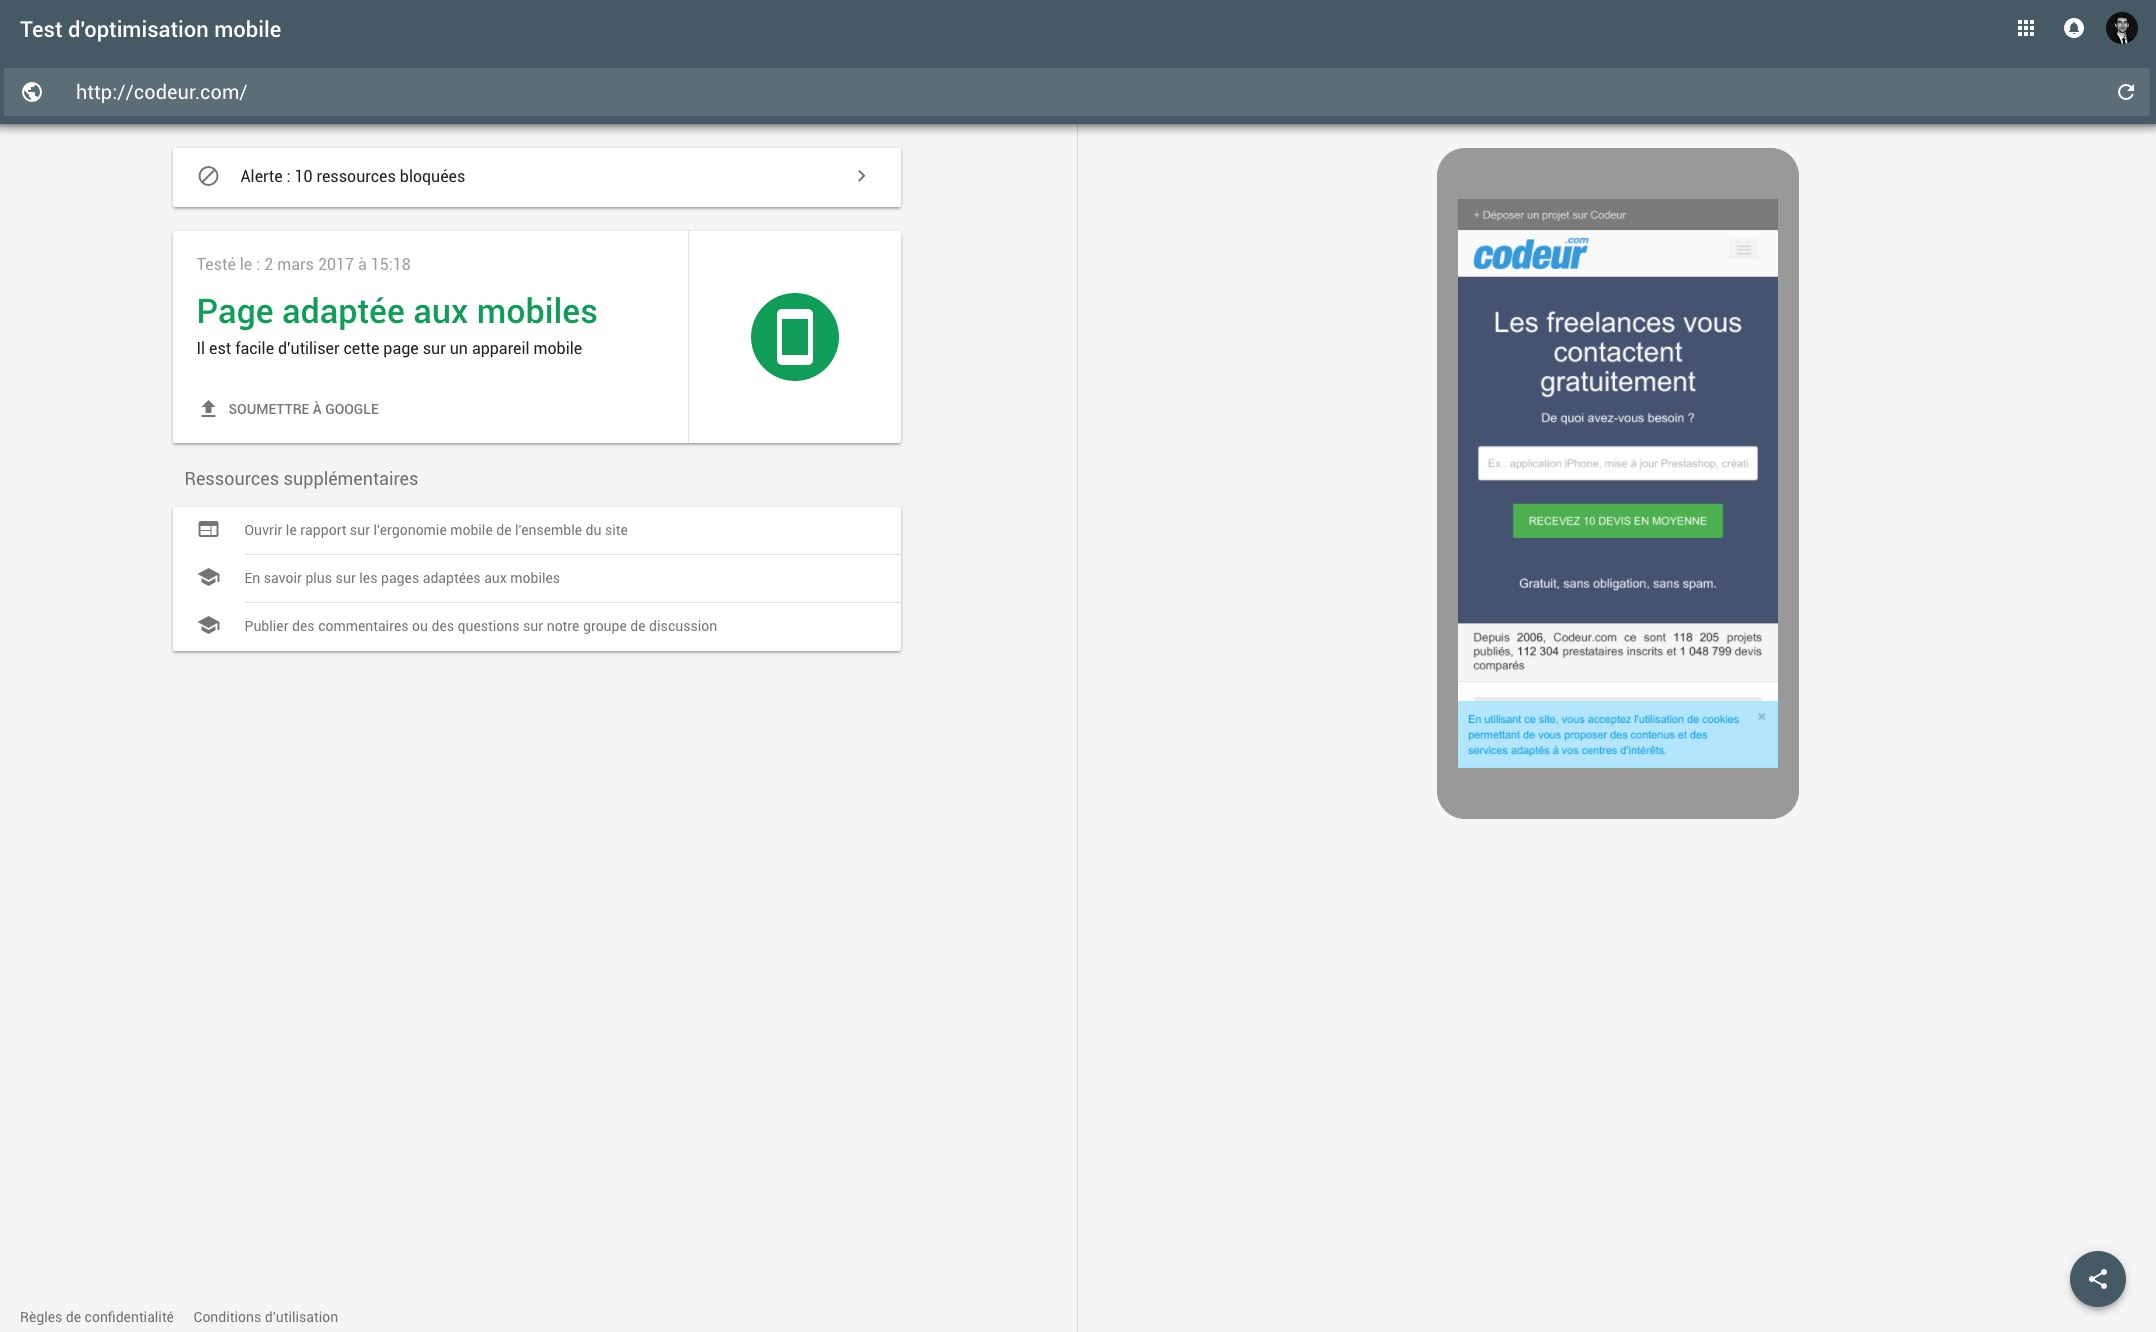This screenshot has height=1332, width=2156.
Task: Click SOUMETTRE À GOOGLE button
Action: pos(303,409)
